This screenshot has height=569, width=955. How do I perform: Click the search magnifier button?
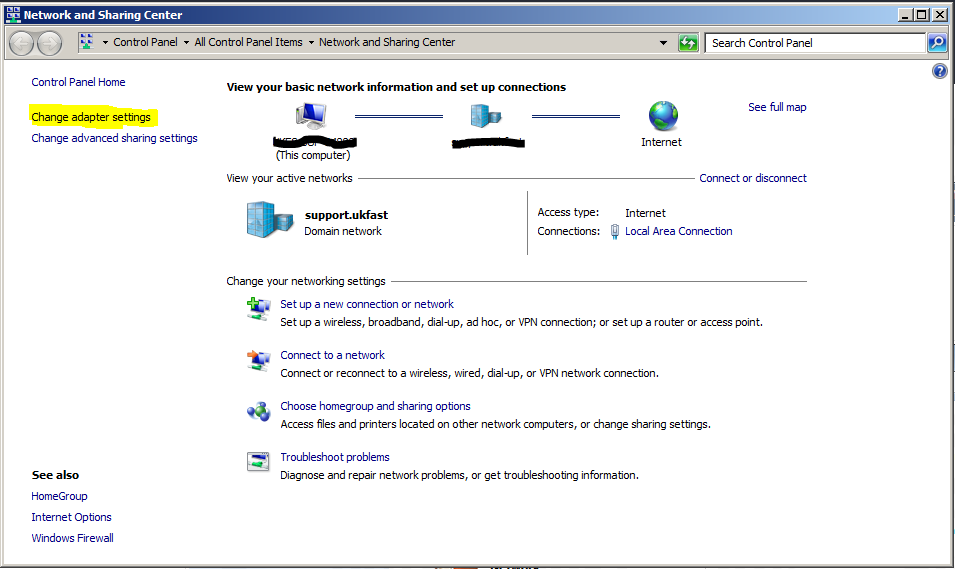tap(936, 43)
